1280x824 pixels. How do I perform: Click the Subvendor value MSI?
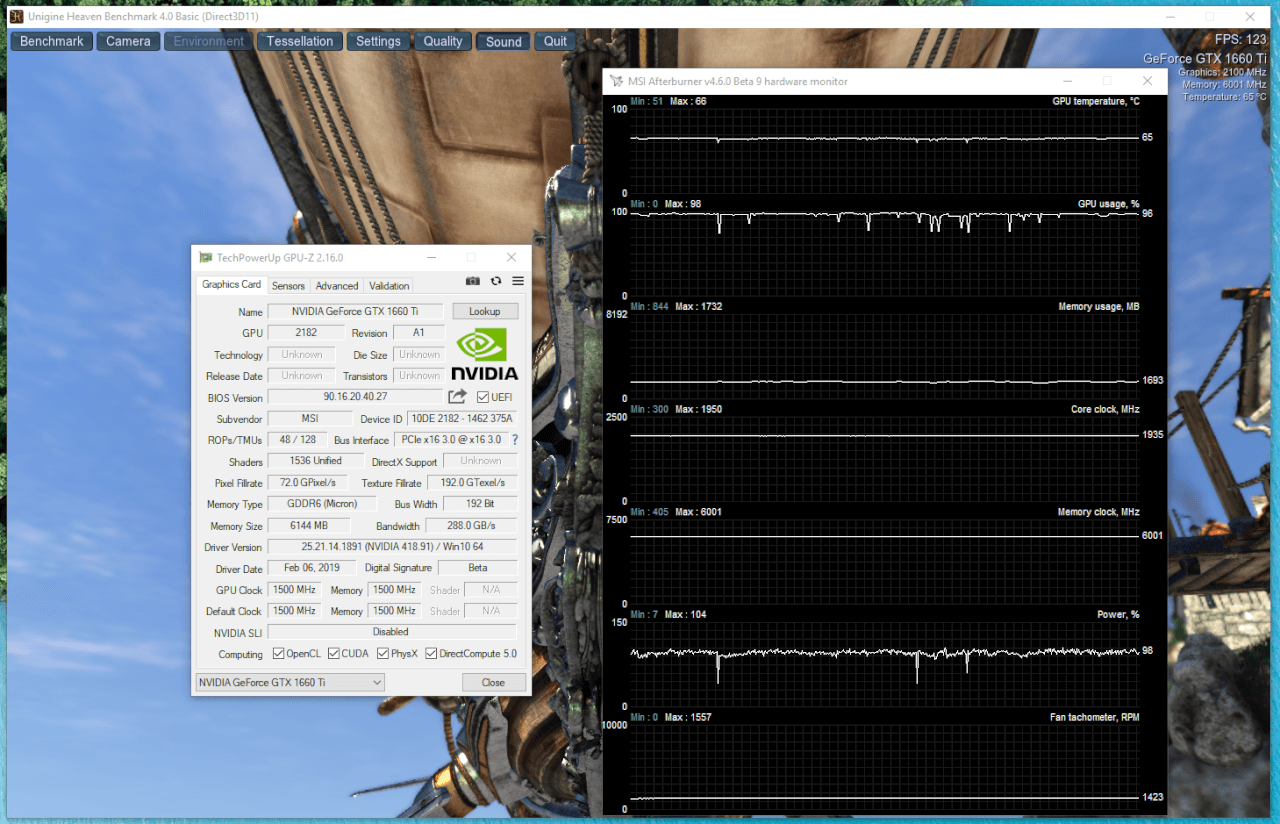click(309, 419)
